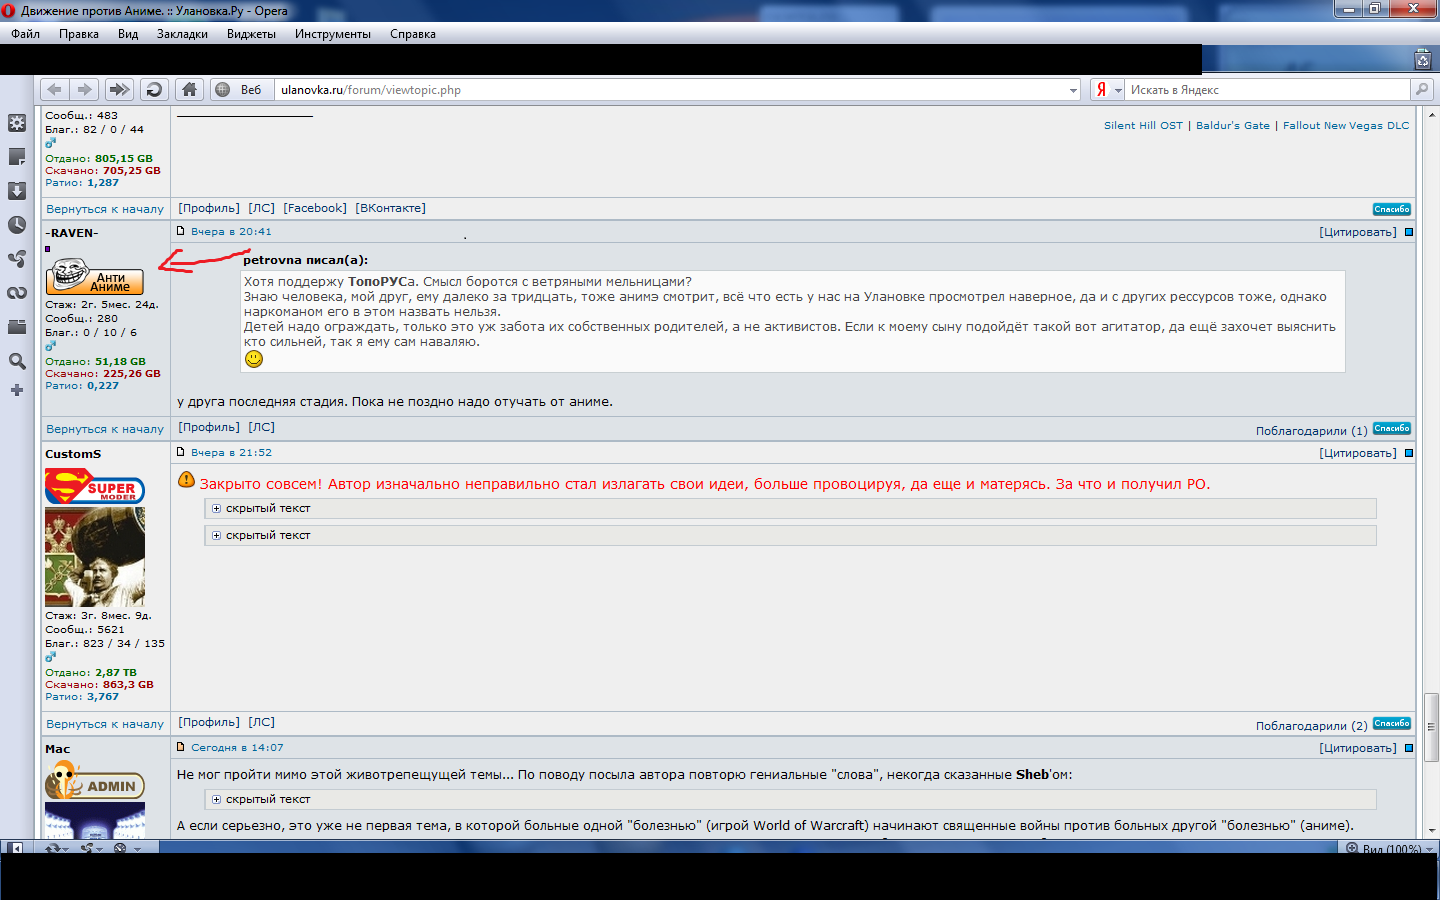Image resolution: width=1440 pixels, height=900 pixels.
Task: Open the Notes panel in sidebar
Action: tap(17, 157)
